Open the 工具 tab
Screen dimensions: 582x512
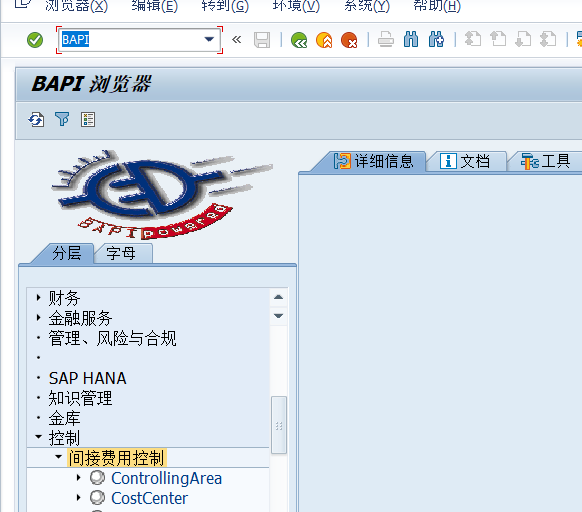(x=545, y=161)
